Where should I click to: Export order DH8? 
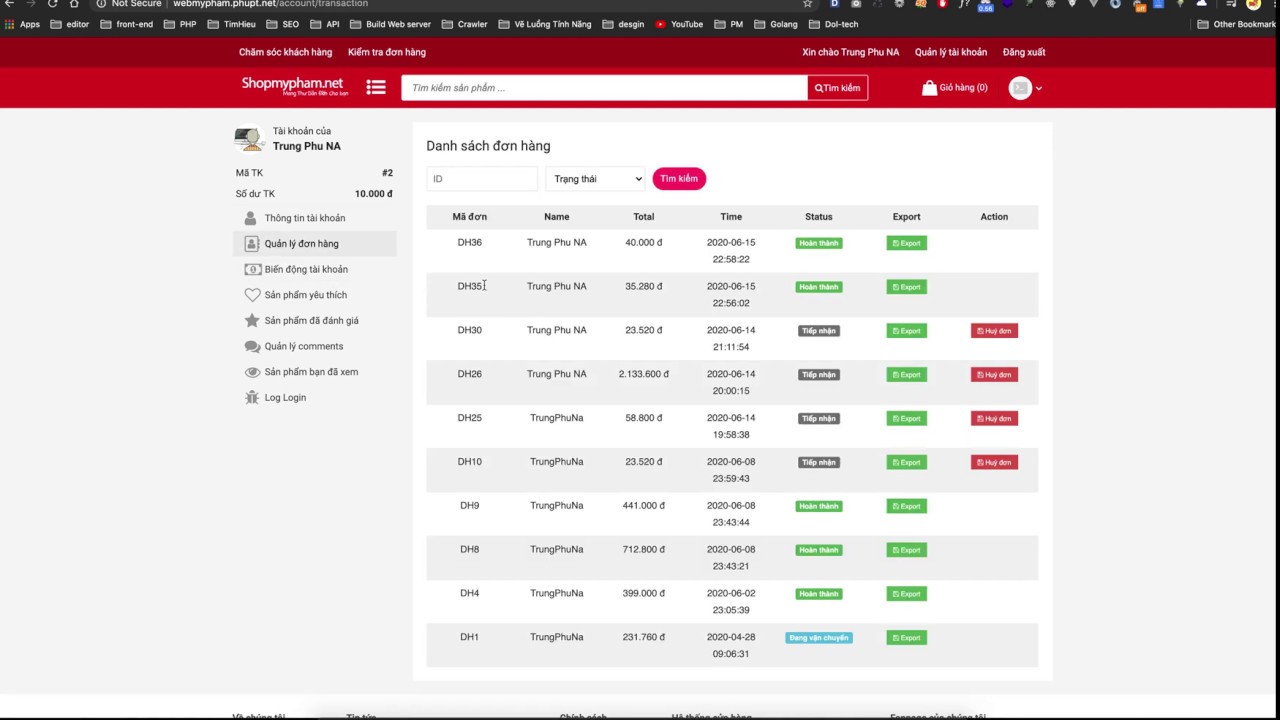tap(906, 550)
